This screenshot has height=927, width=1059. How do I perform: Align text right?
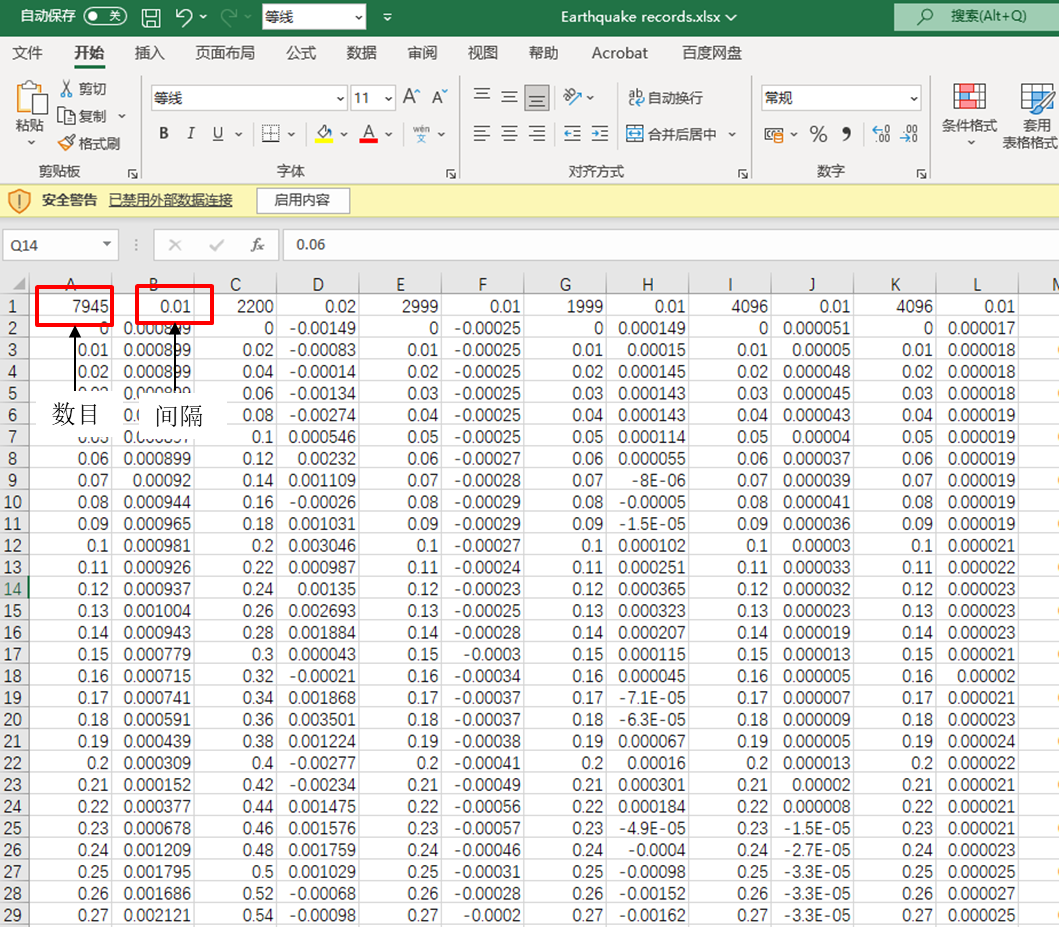[537, 134]
